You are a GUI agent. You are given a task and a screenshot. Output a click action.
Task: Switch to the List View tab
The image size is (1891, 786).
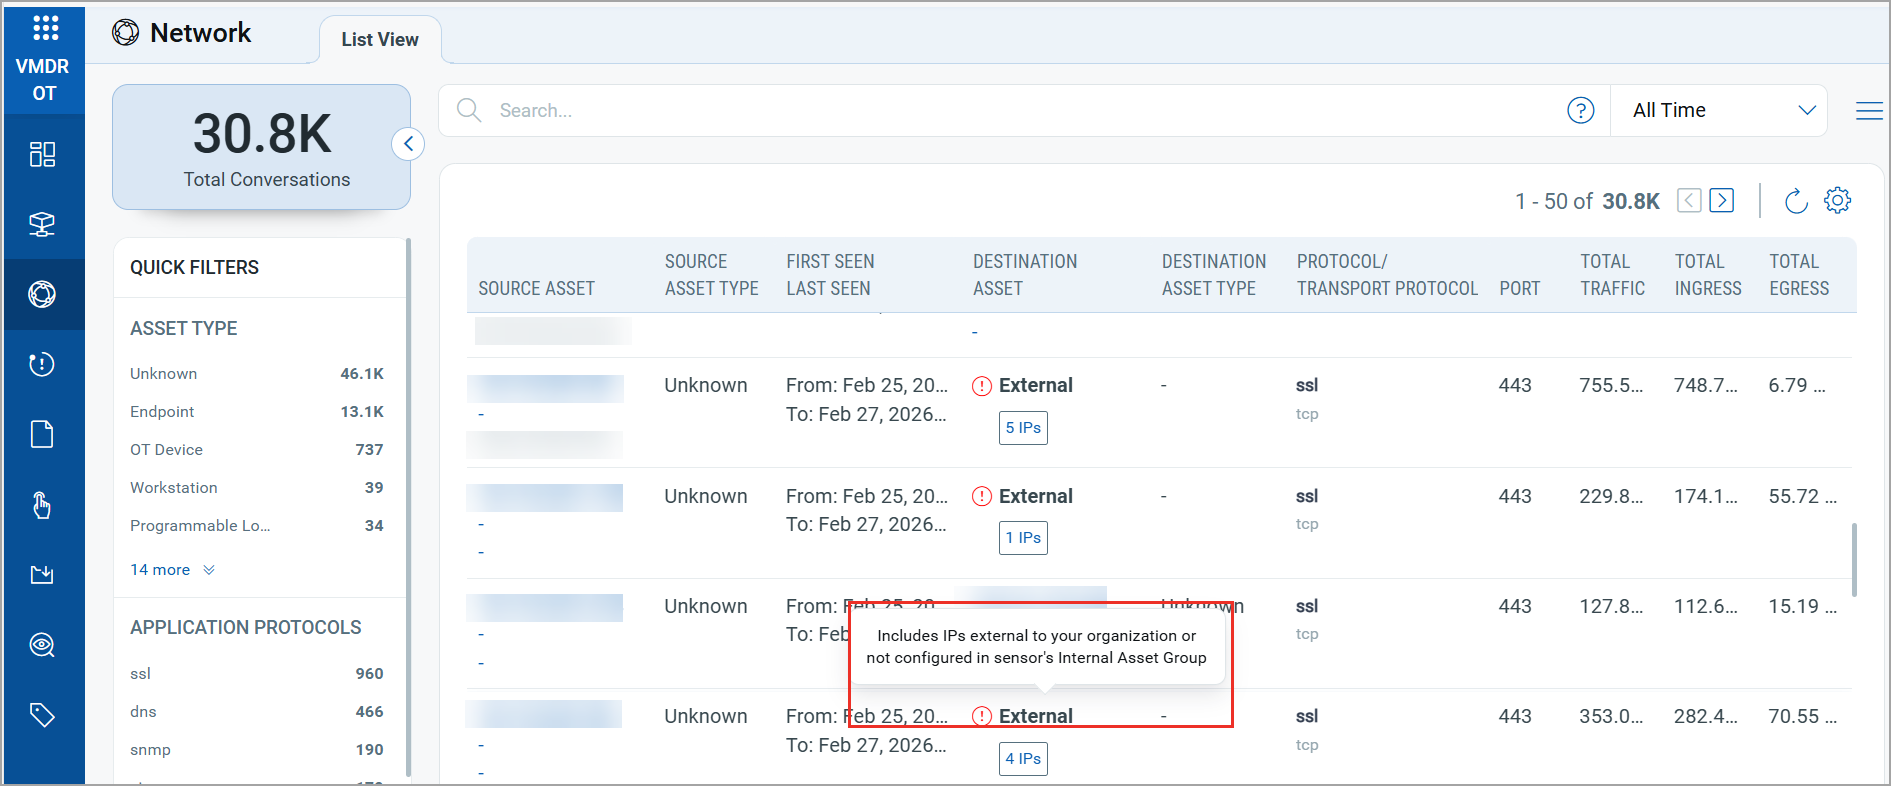380,39
